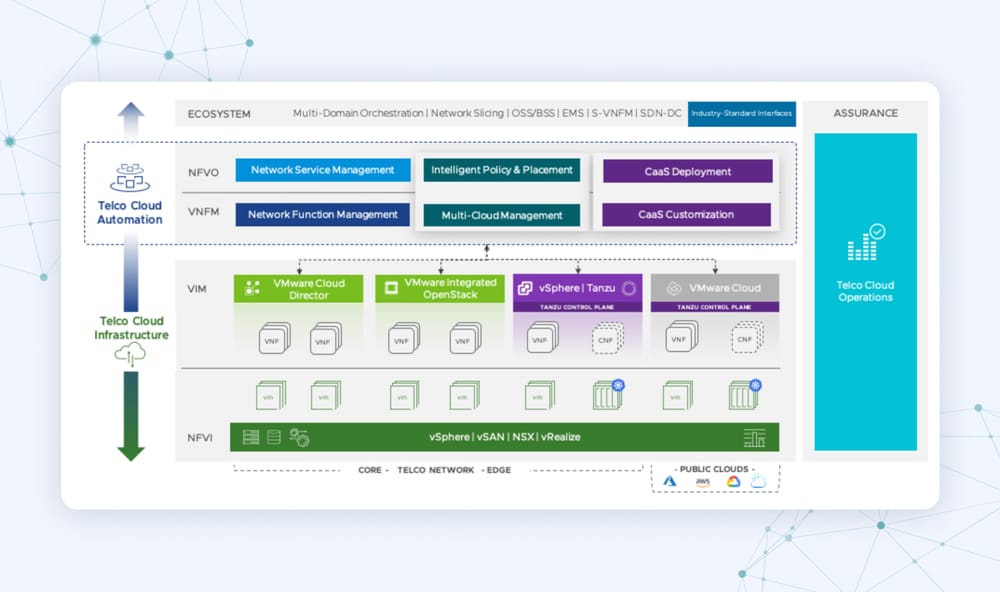Click the AWS logo under Public Clouds
Viewport: 1000px width, 592px height.
pyautogui.click(x=703, y=482)
